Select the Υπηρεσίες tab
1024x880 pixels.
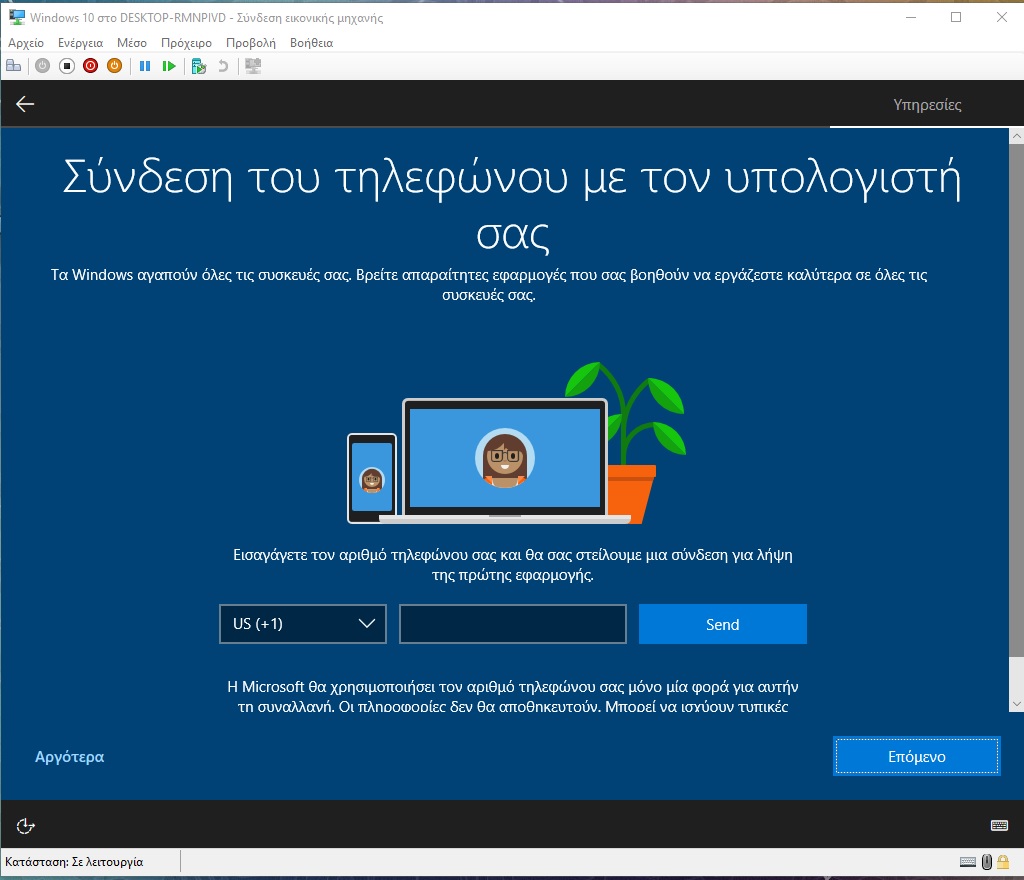[x=927, y=104]
